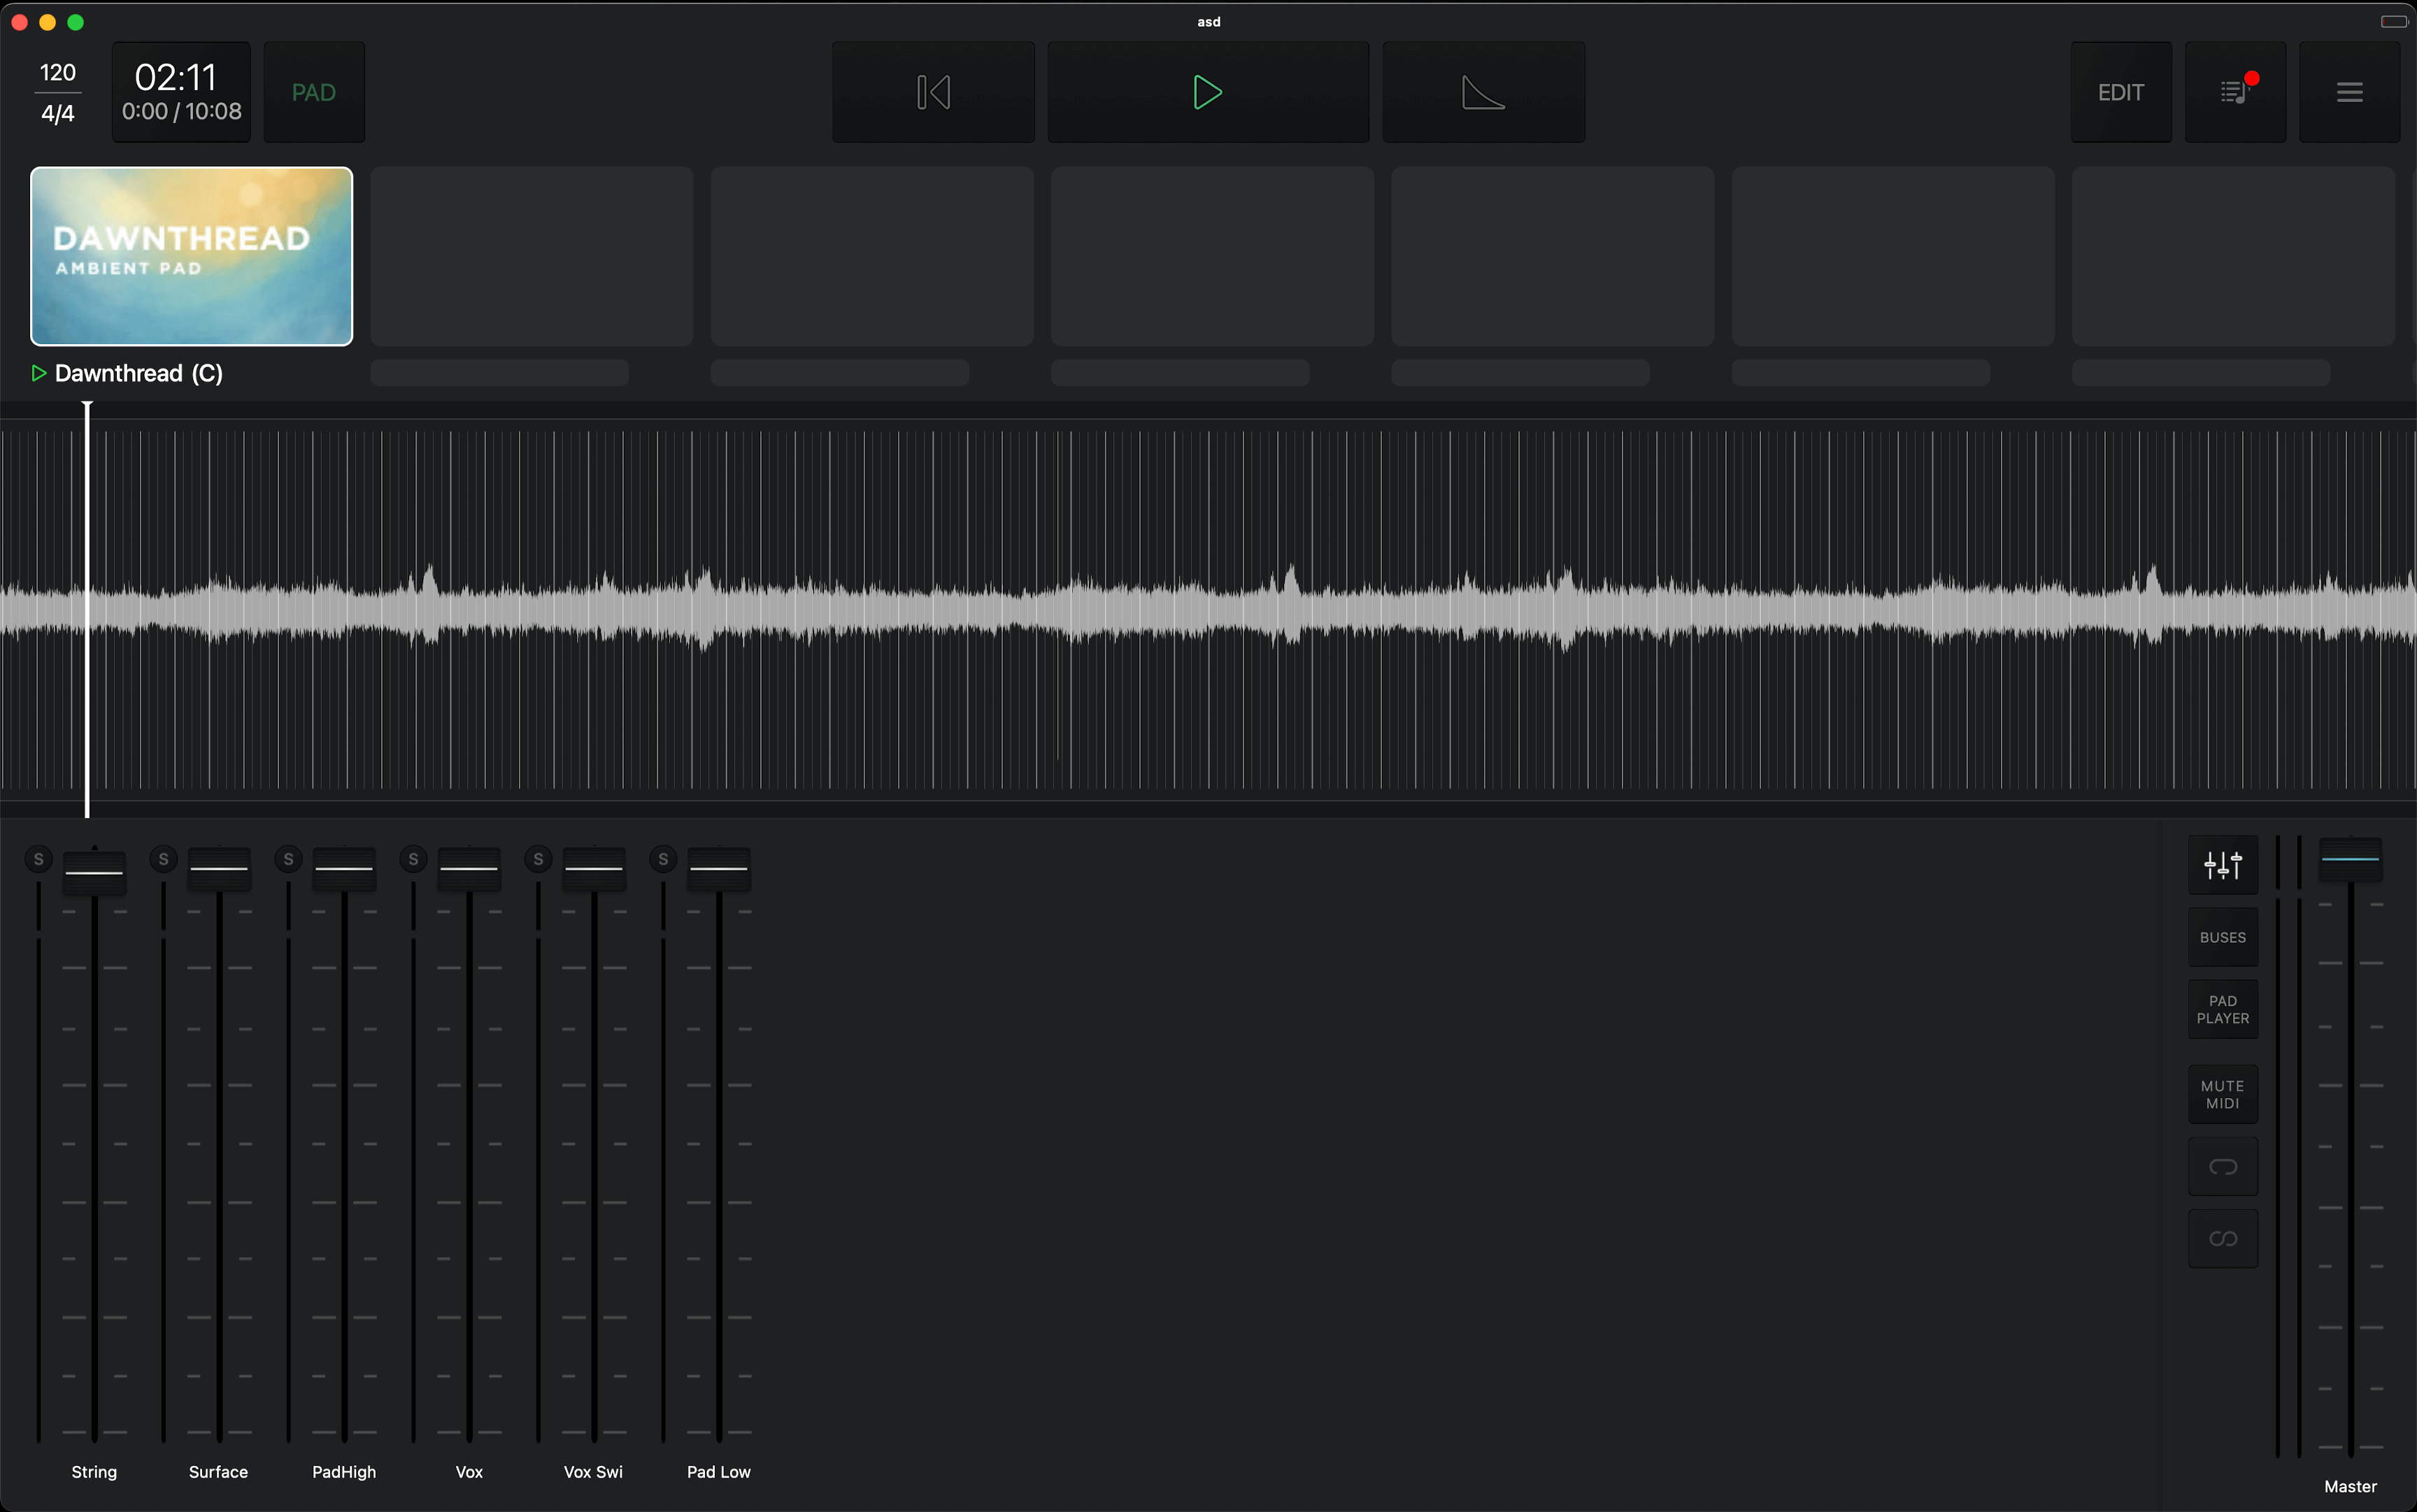Viewport: 2417px width, 1512px height.
Task: Toggle the PAD mode button
Action: click(x=313, y=92)
